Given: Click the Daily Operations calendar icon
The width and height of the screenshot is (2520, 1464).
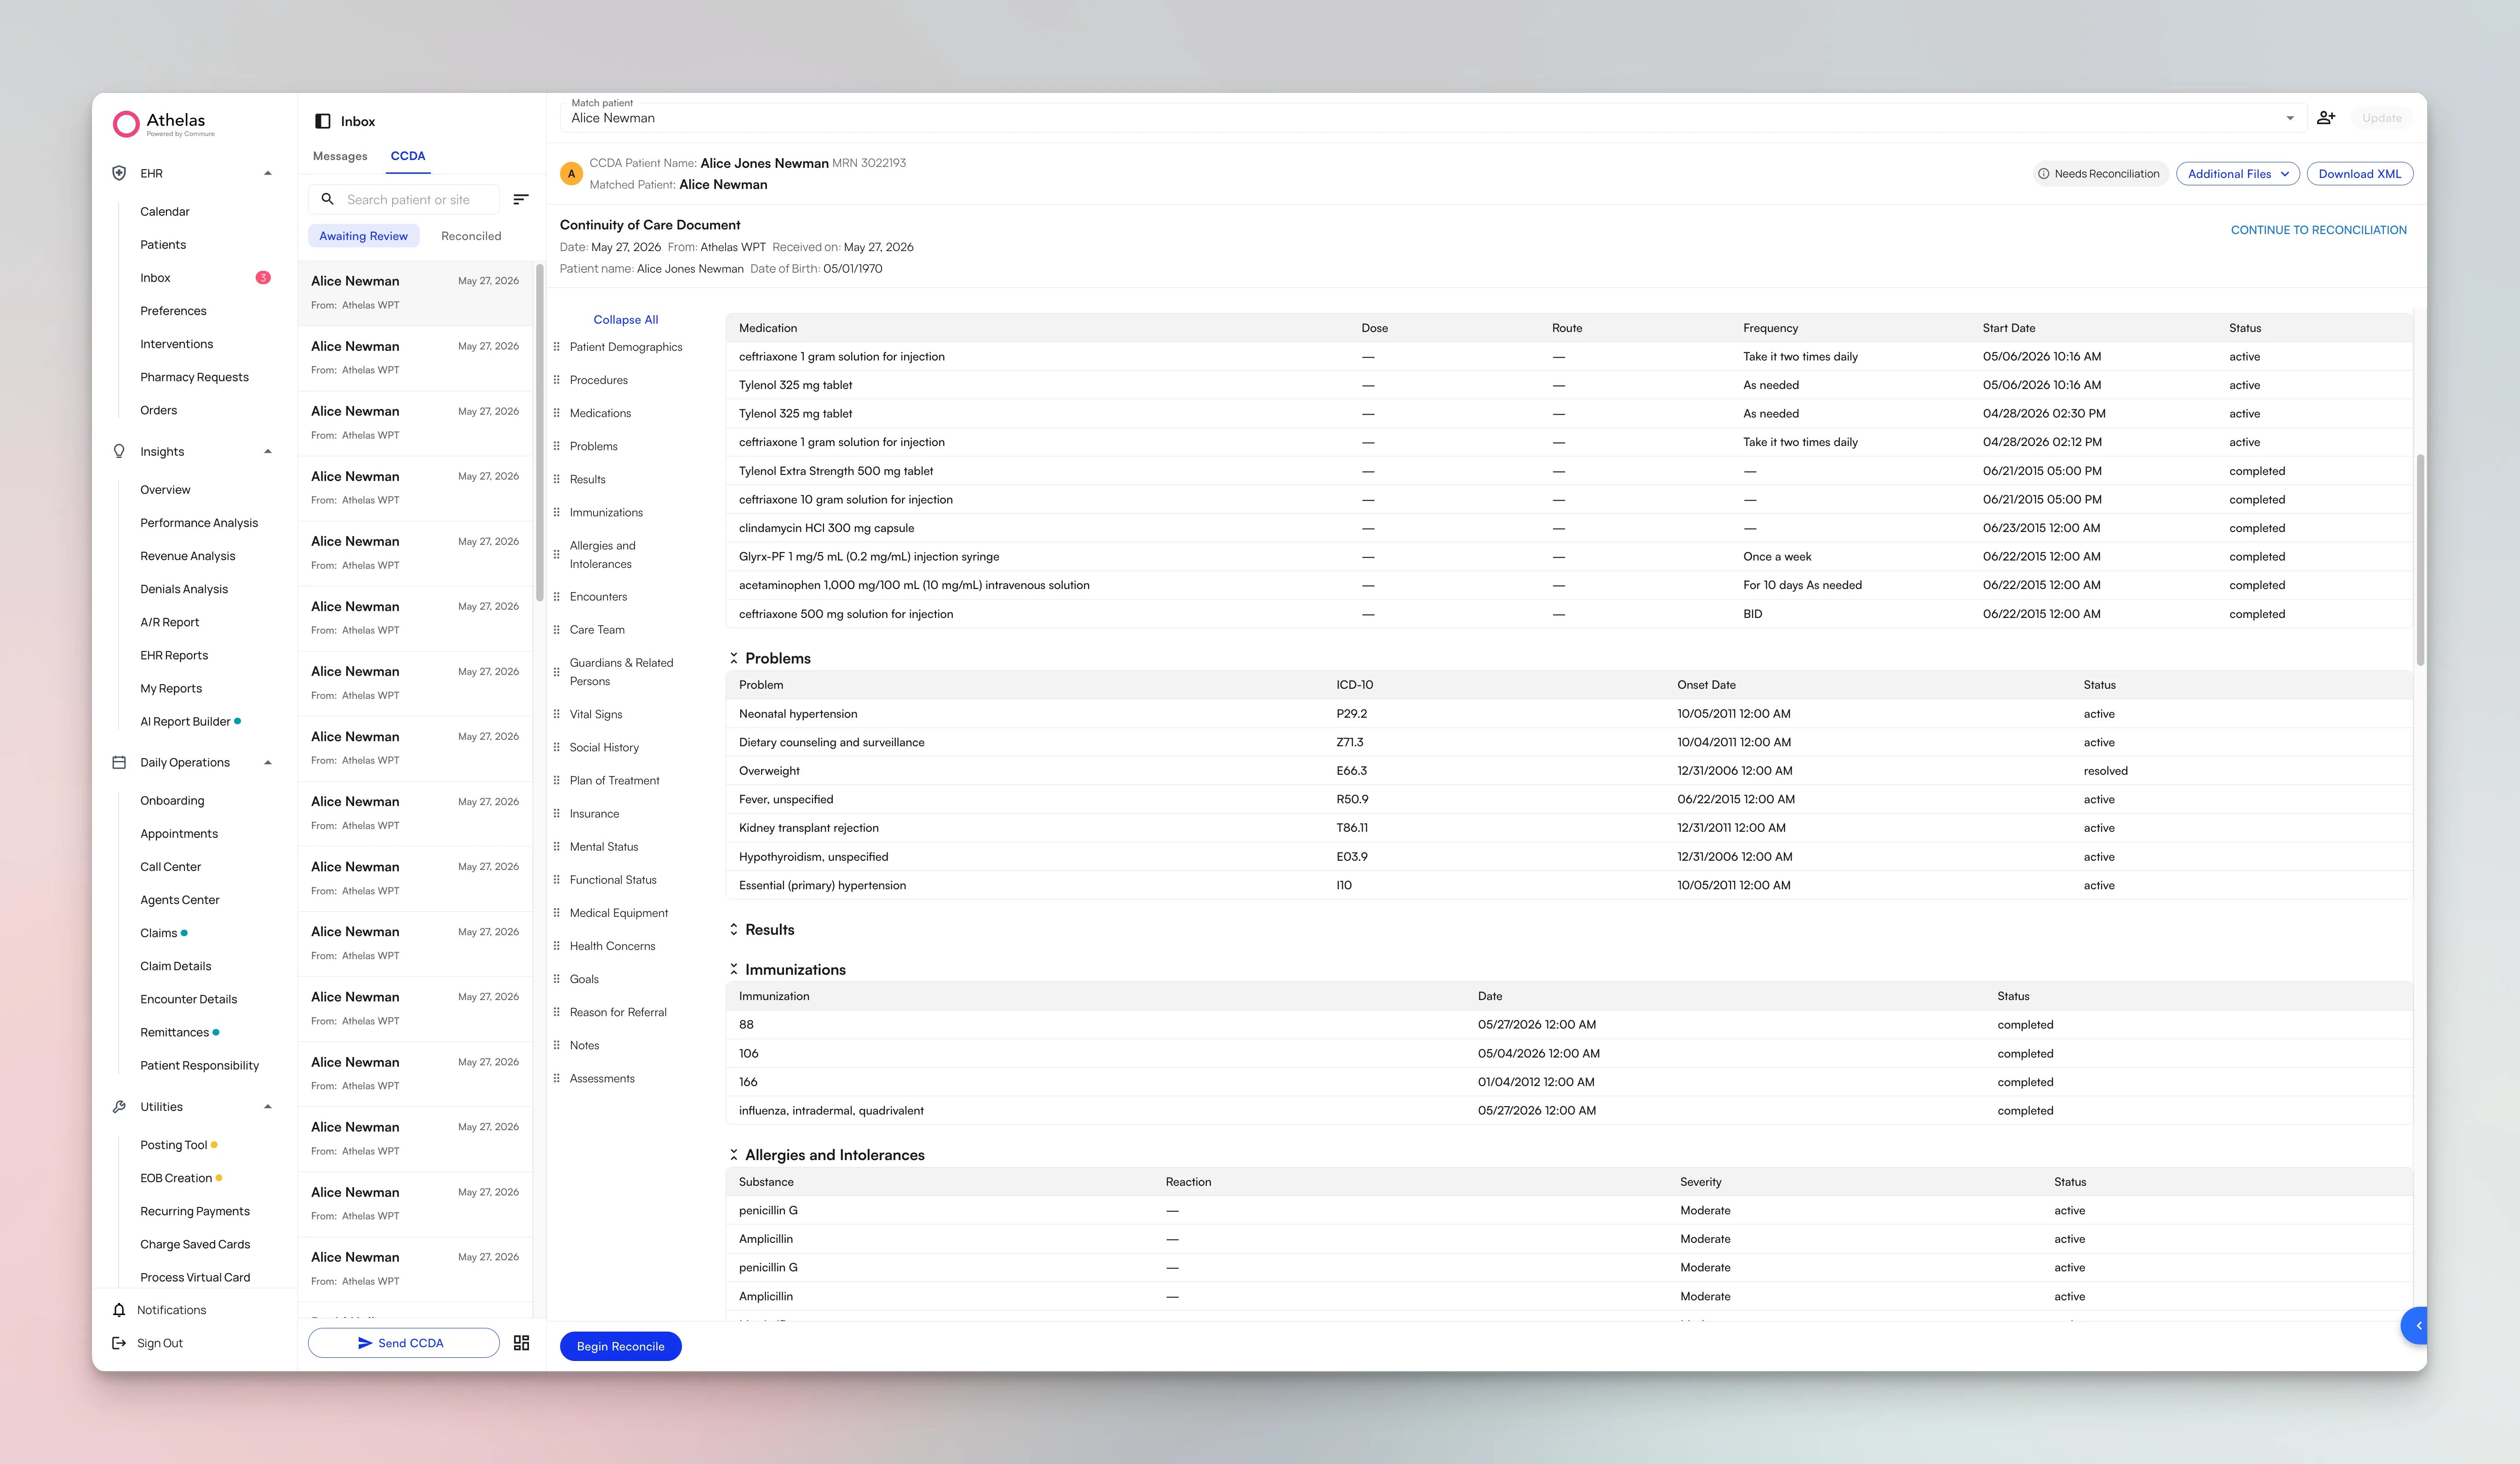Looking at the screenshot, I should (x=119, y=762).
